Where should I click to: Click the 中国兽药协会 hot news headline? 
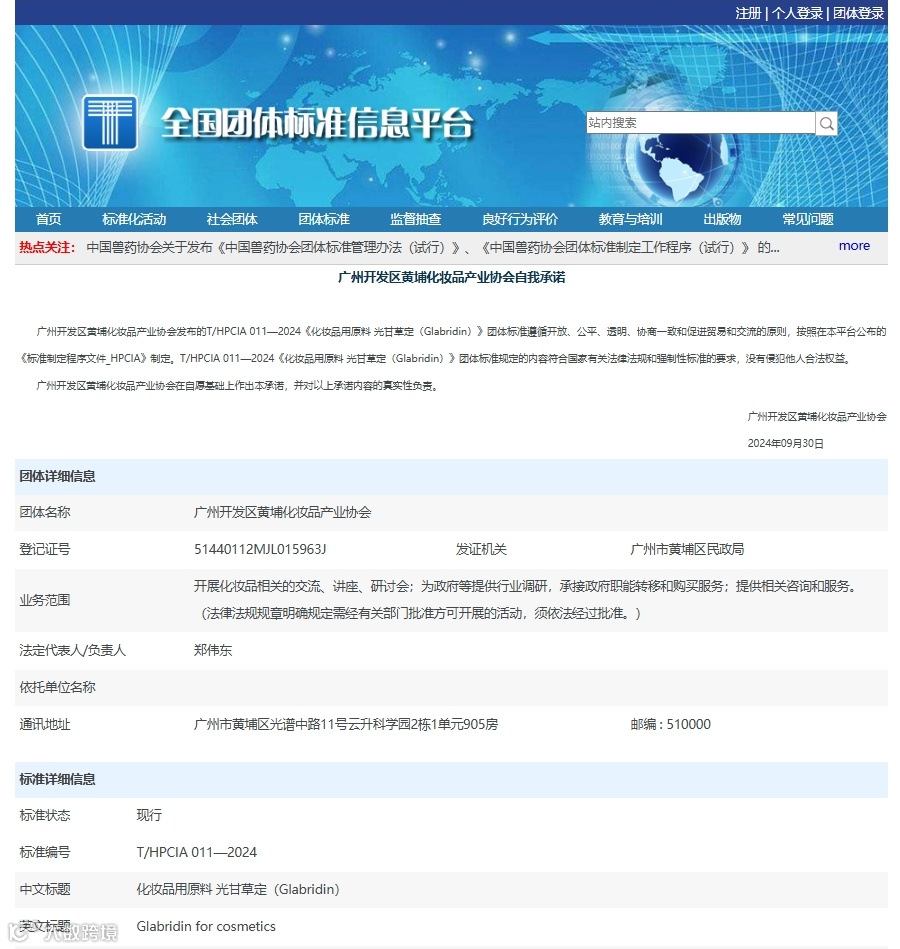(433, 248)
